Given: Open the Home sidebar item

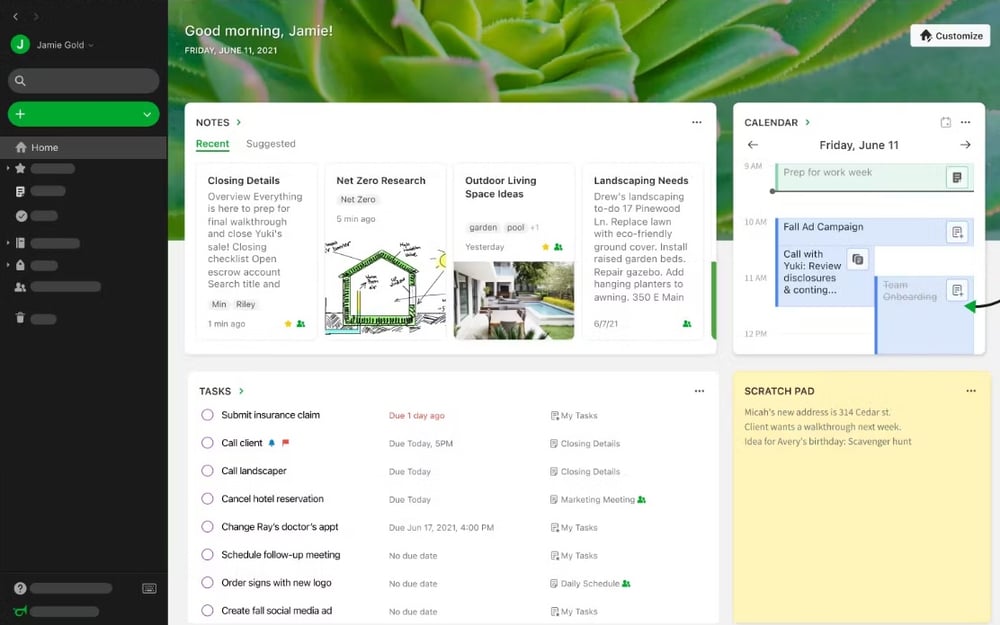Looking at the screenshot, I should coord(83,147).
